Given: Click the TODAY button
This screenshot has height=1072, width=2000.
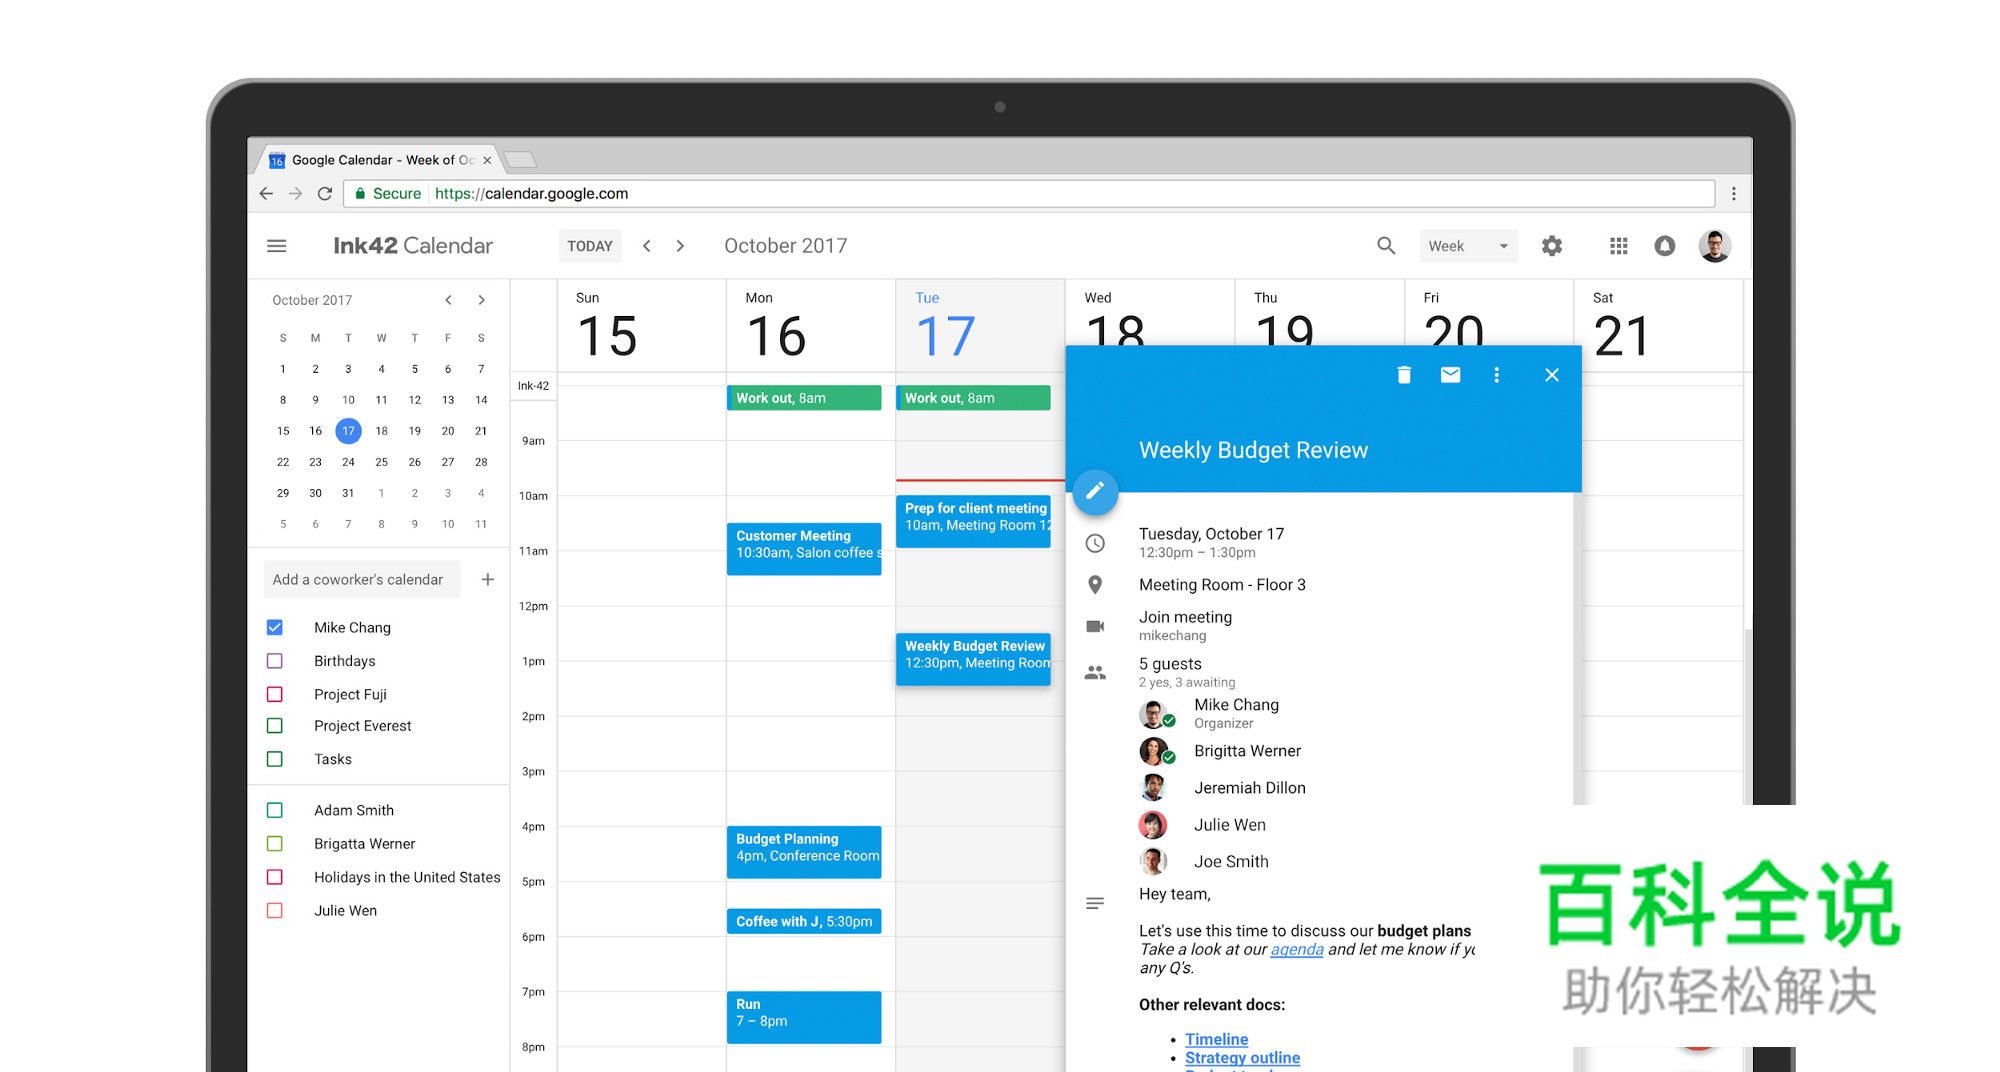Looking at the screenshot, I should coord(589,246).
